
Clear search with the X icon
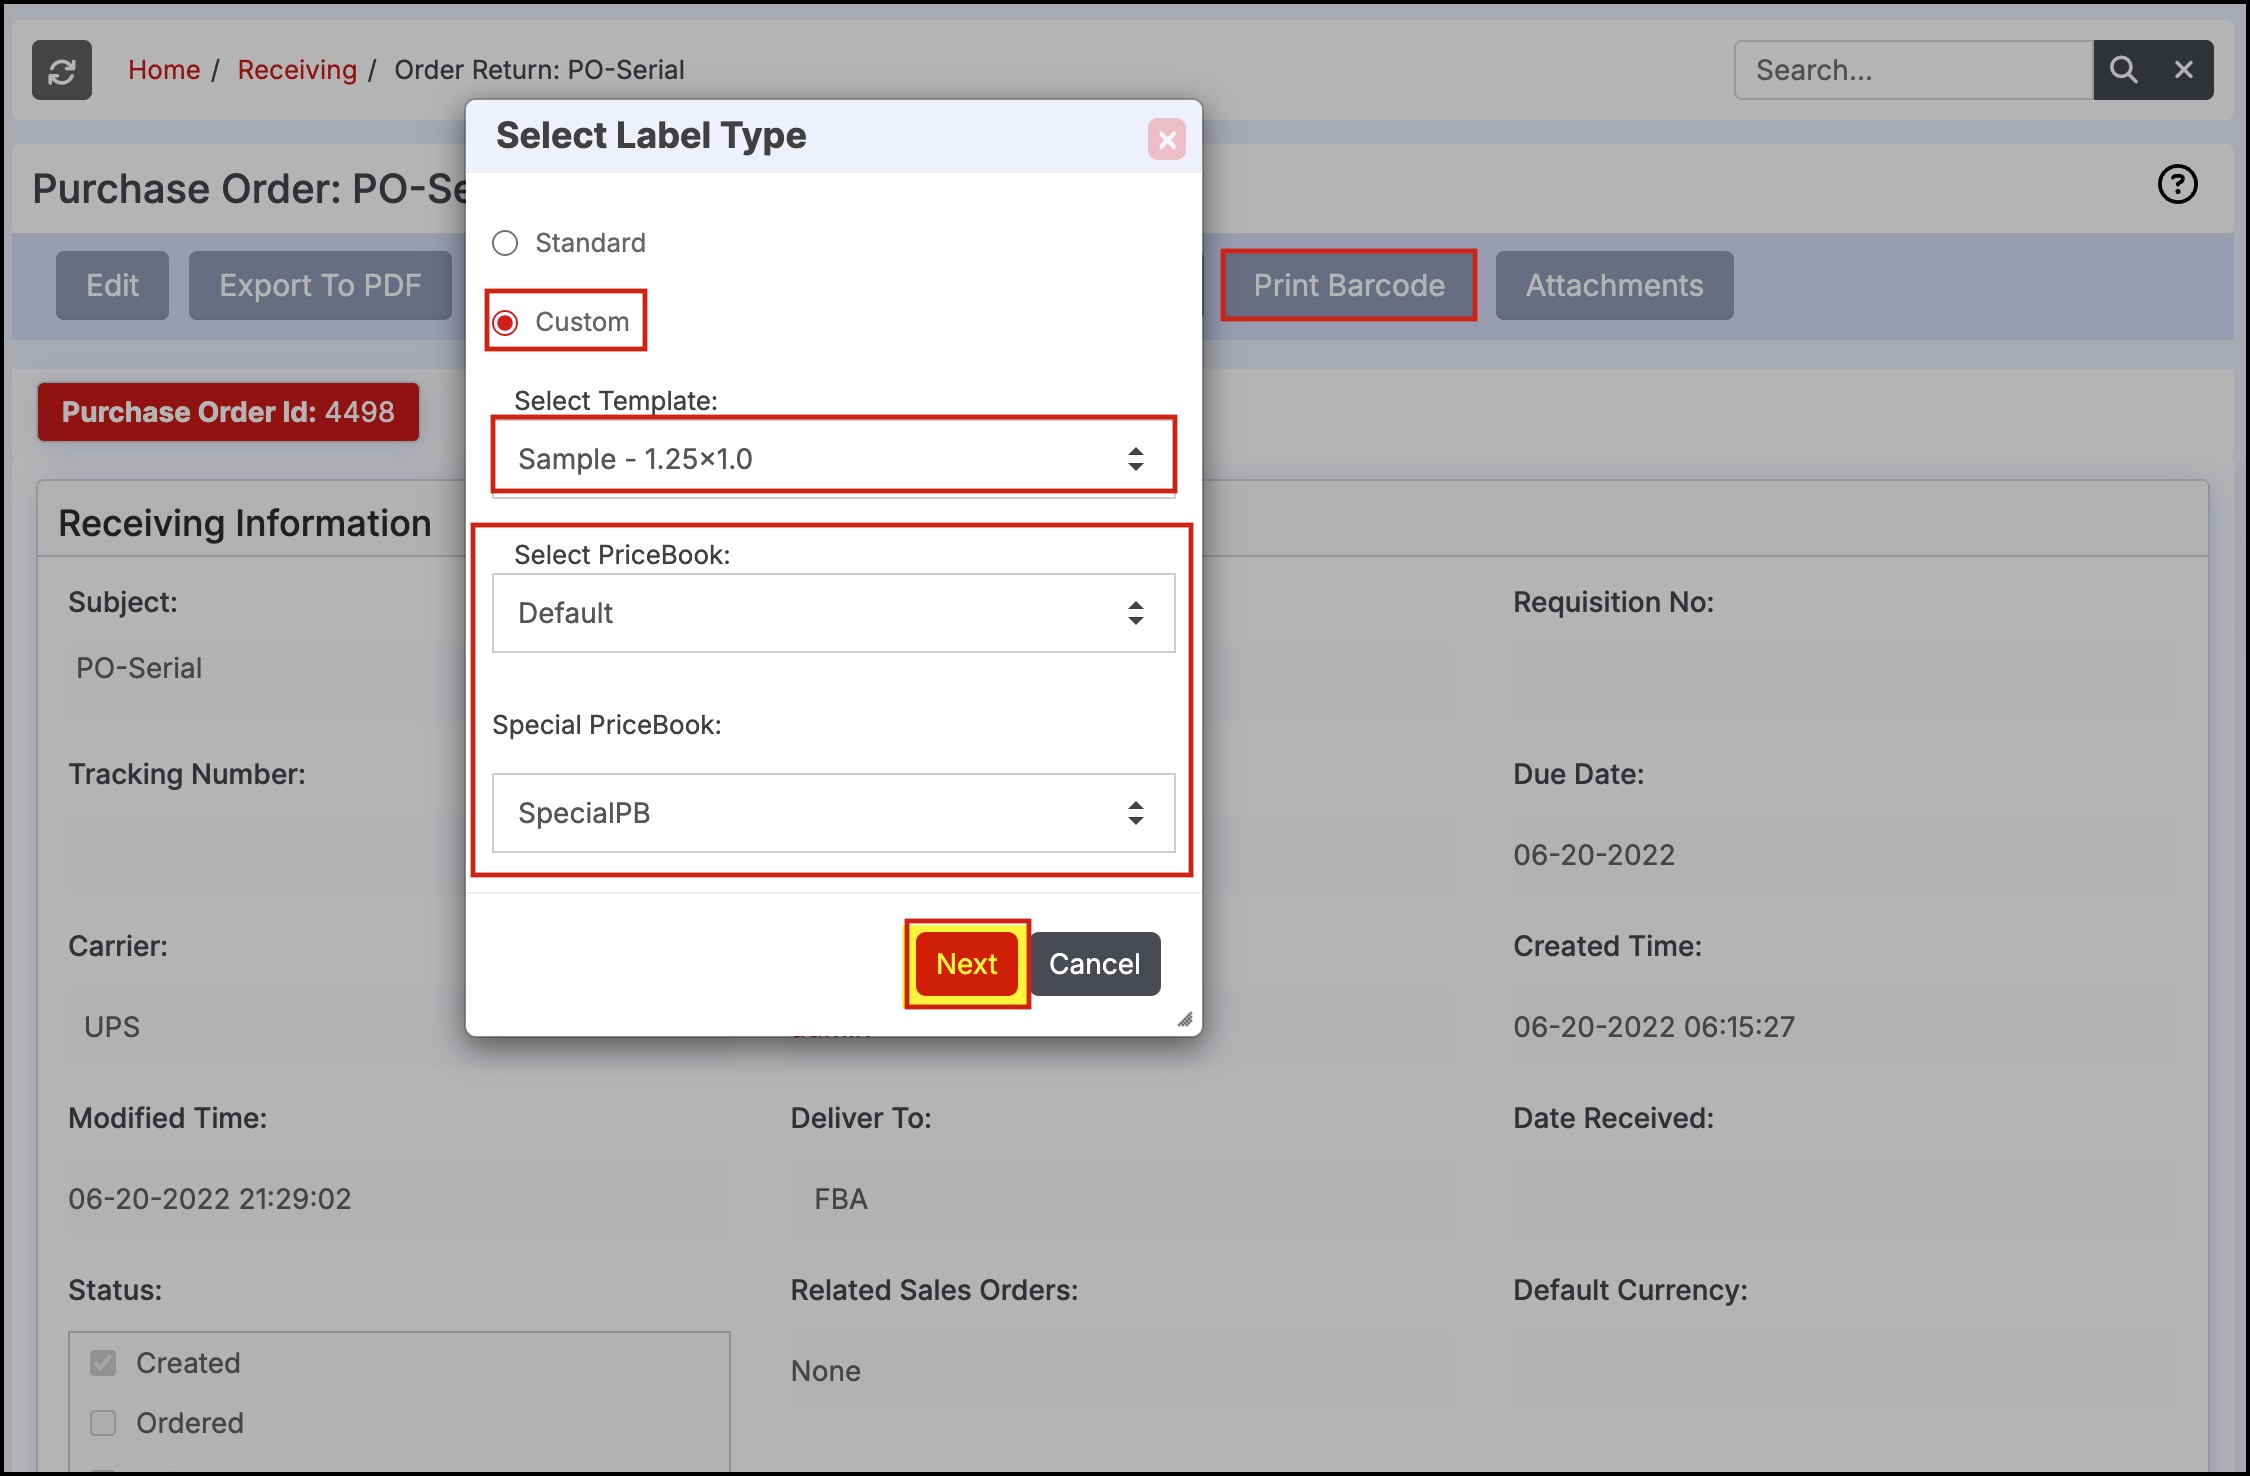pyautogui.click(x=2183, y=70)
